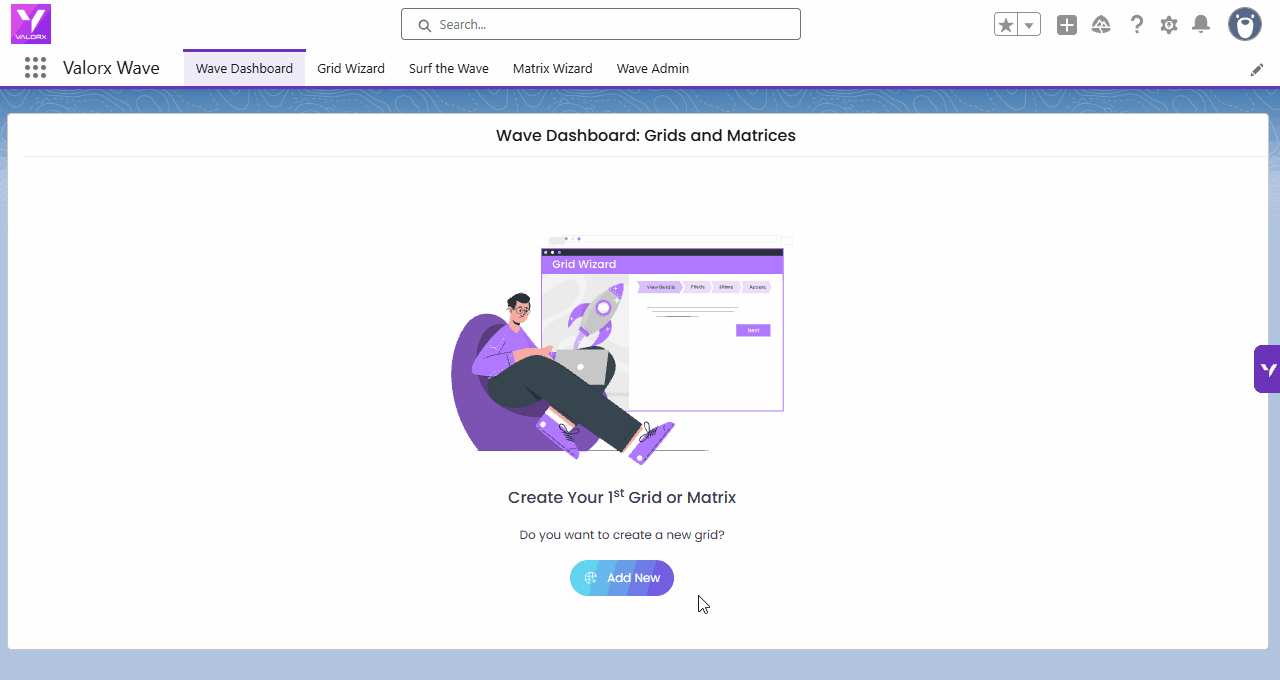
Task: Open the Trailhead guidance icon
Action: coord(1101,25)
